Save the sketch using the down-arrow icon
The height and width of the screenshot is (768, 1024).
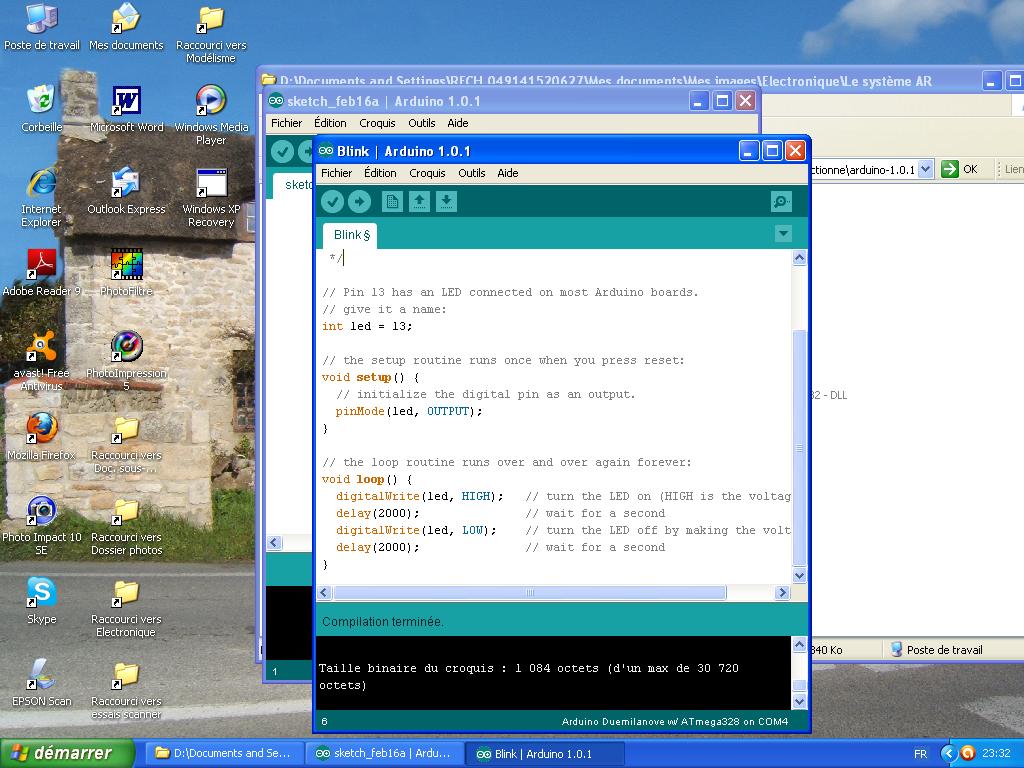(x=447, y=202)
